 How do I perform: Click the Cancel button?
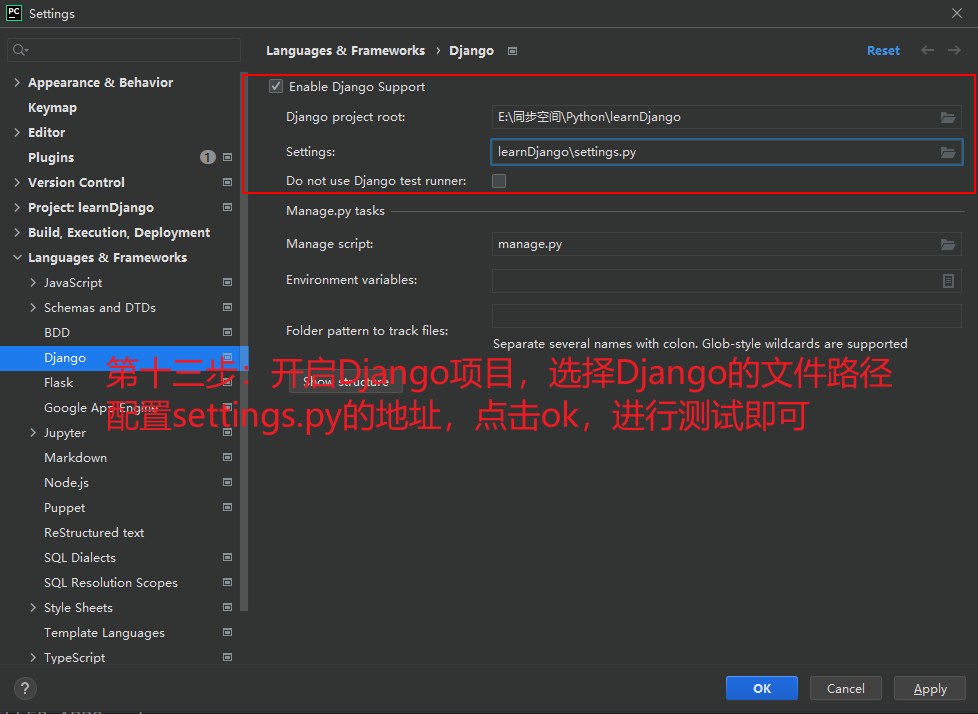pos(846,688)
